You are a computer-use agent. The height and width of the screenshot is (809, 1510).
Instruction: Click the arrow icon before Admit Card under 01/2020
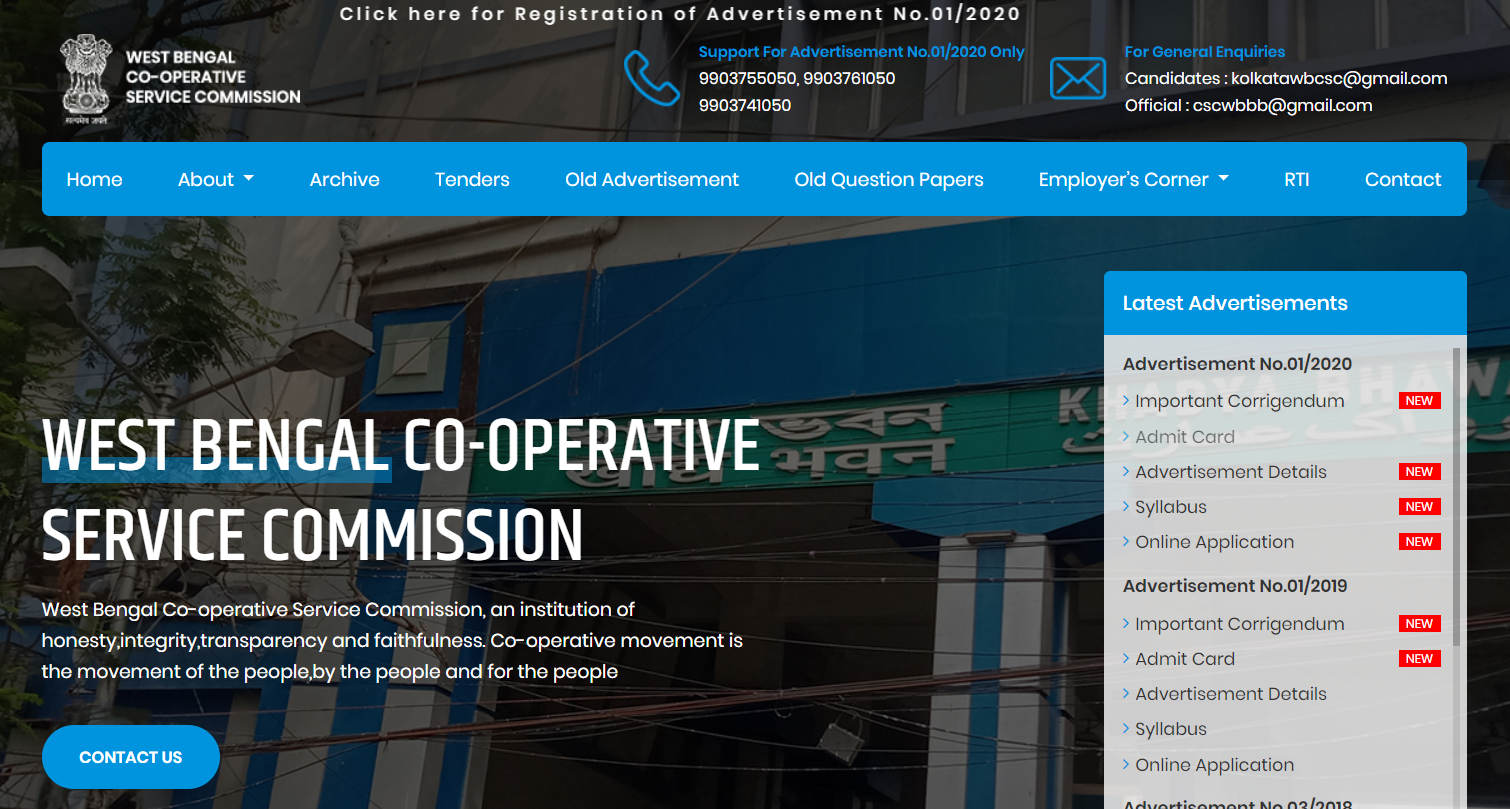pyautogui.click(x=1128, y=436)
